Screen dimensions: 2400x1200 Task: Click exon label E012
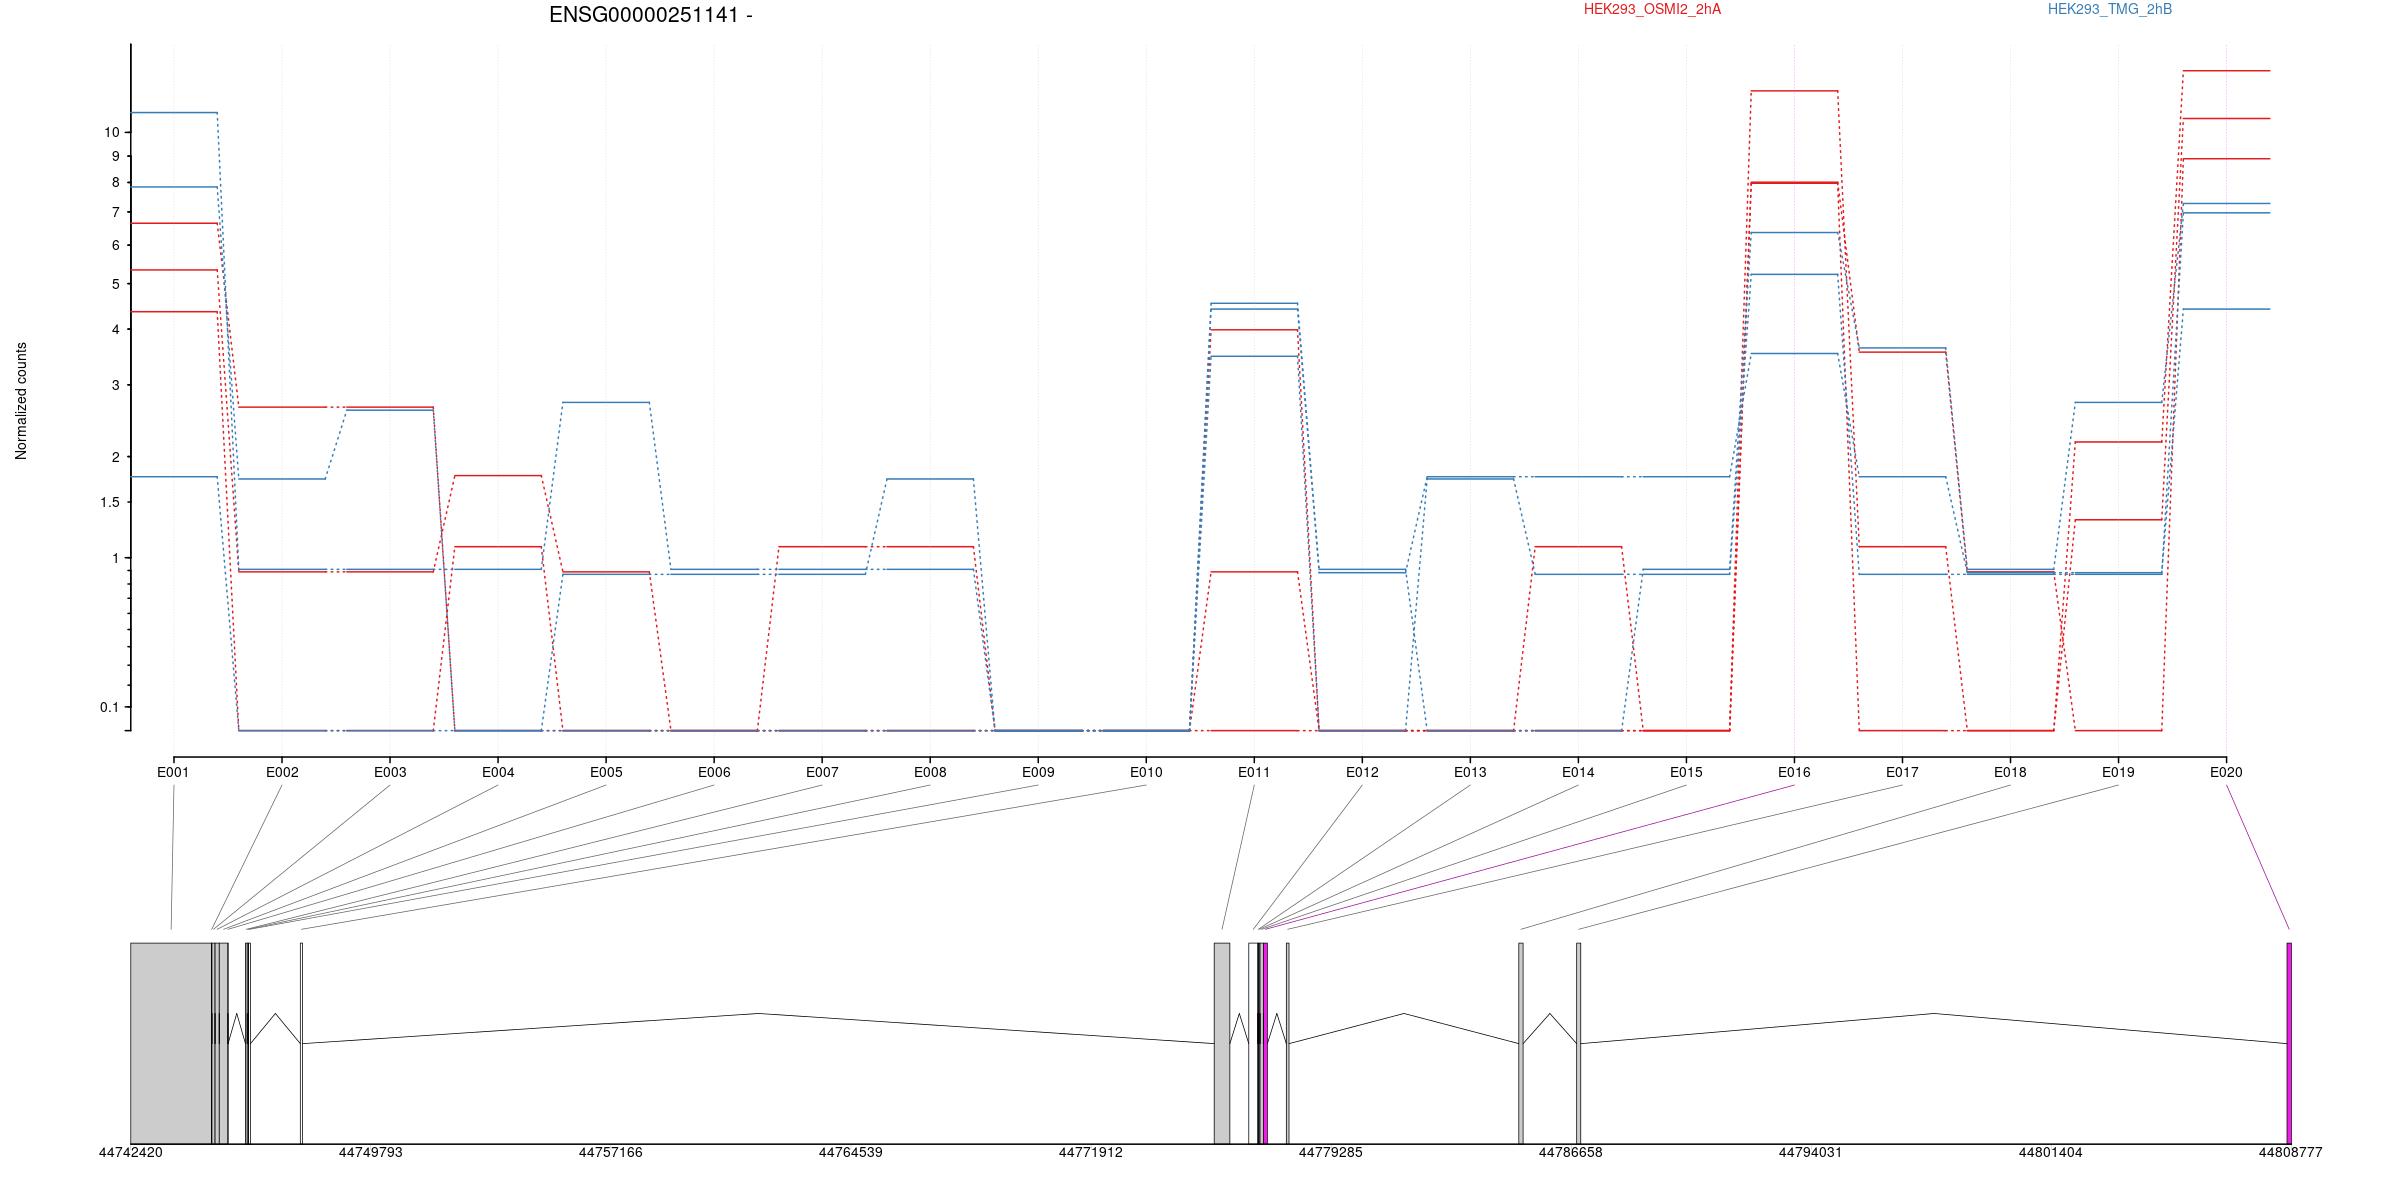1362,772
